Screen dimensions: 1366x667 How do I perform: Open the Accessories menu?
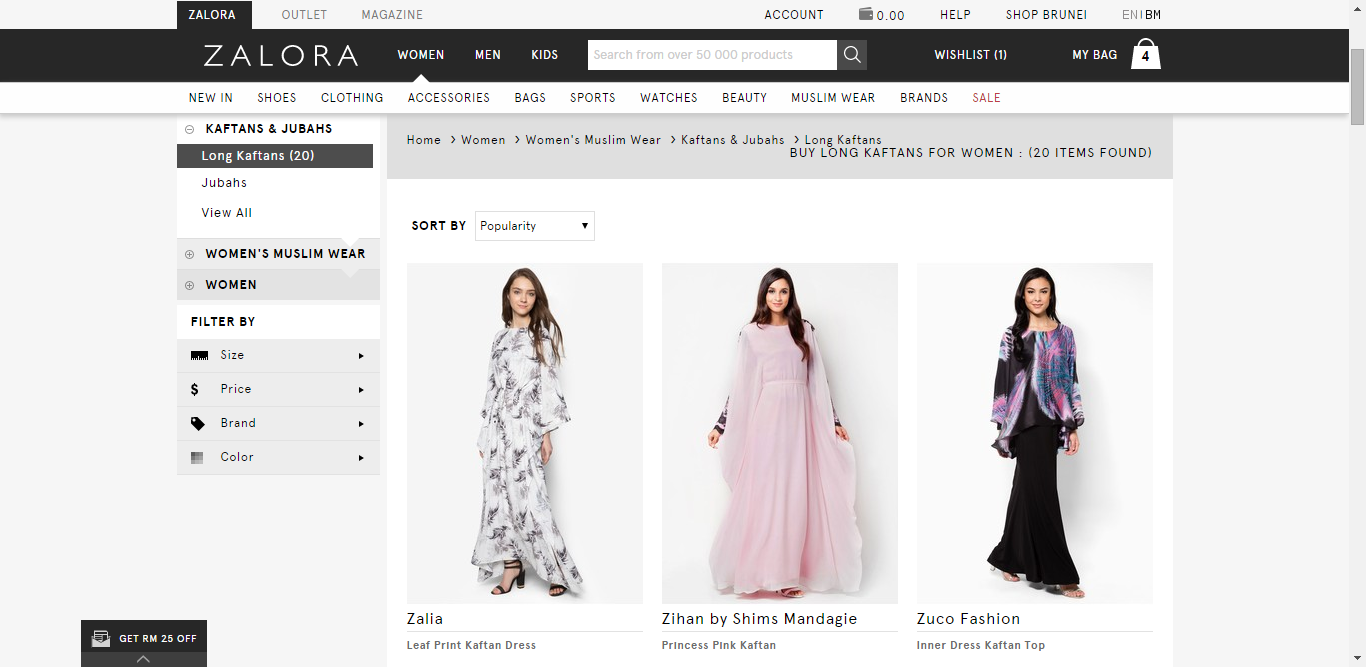[x=449, y=98]
